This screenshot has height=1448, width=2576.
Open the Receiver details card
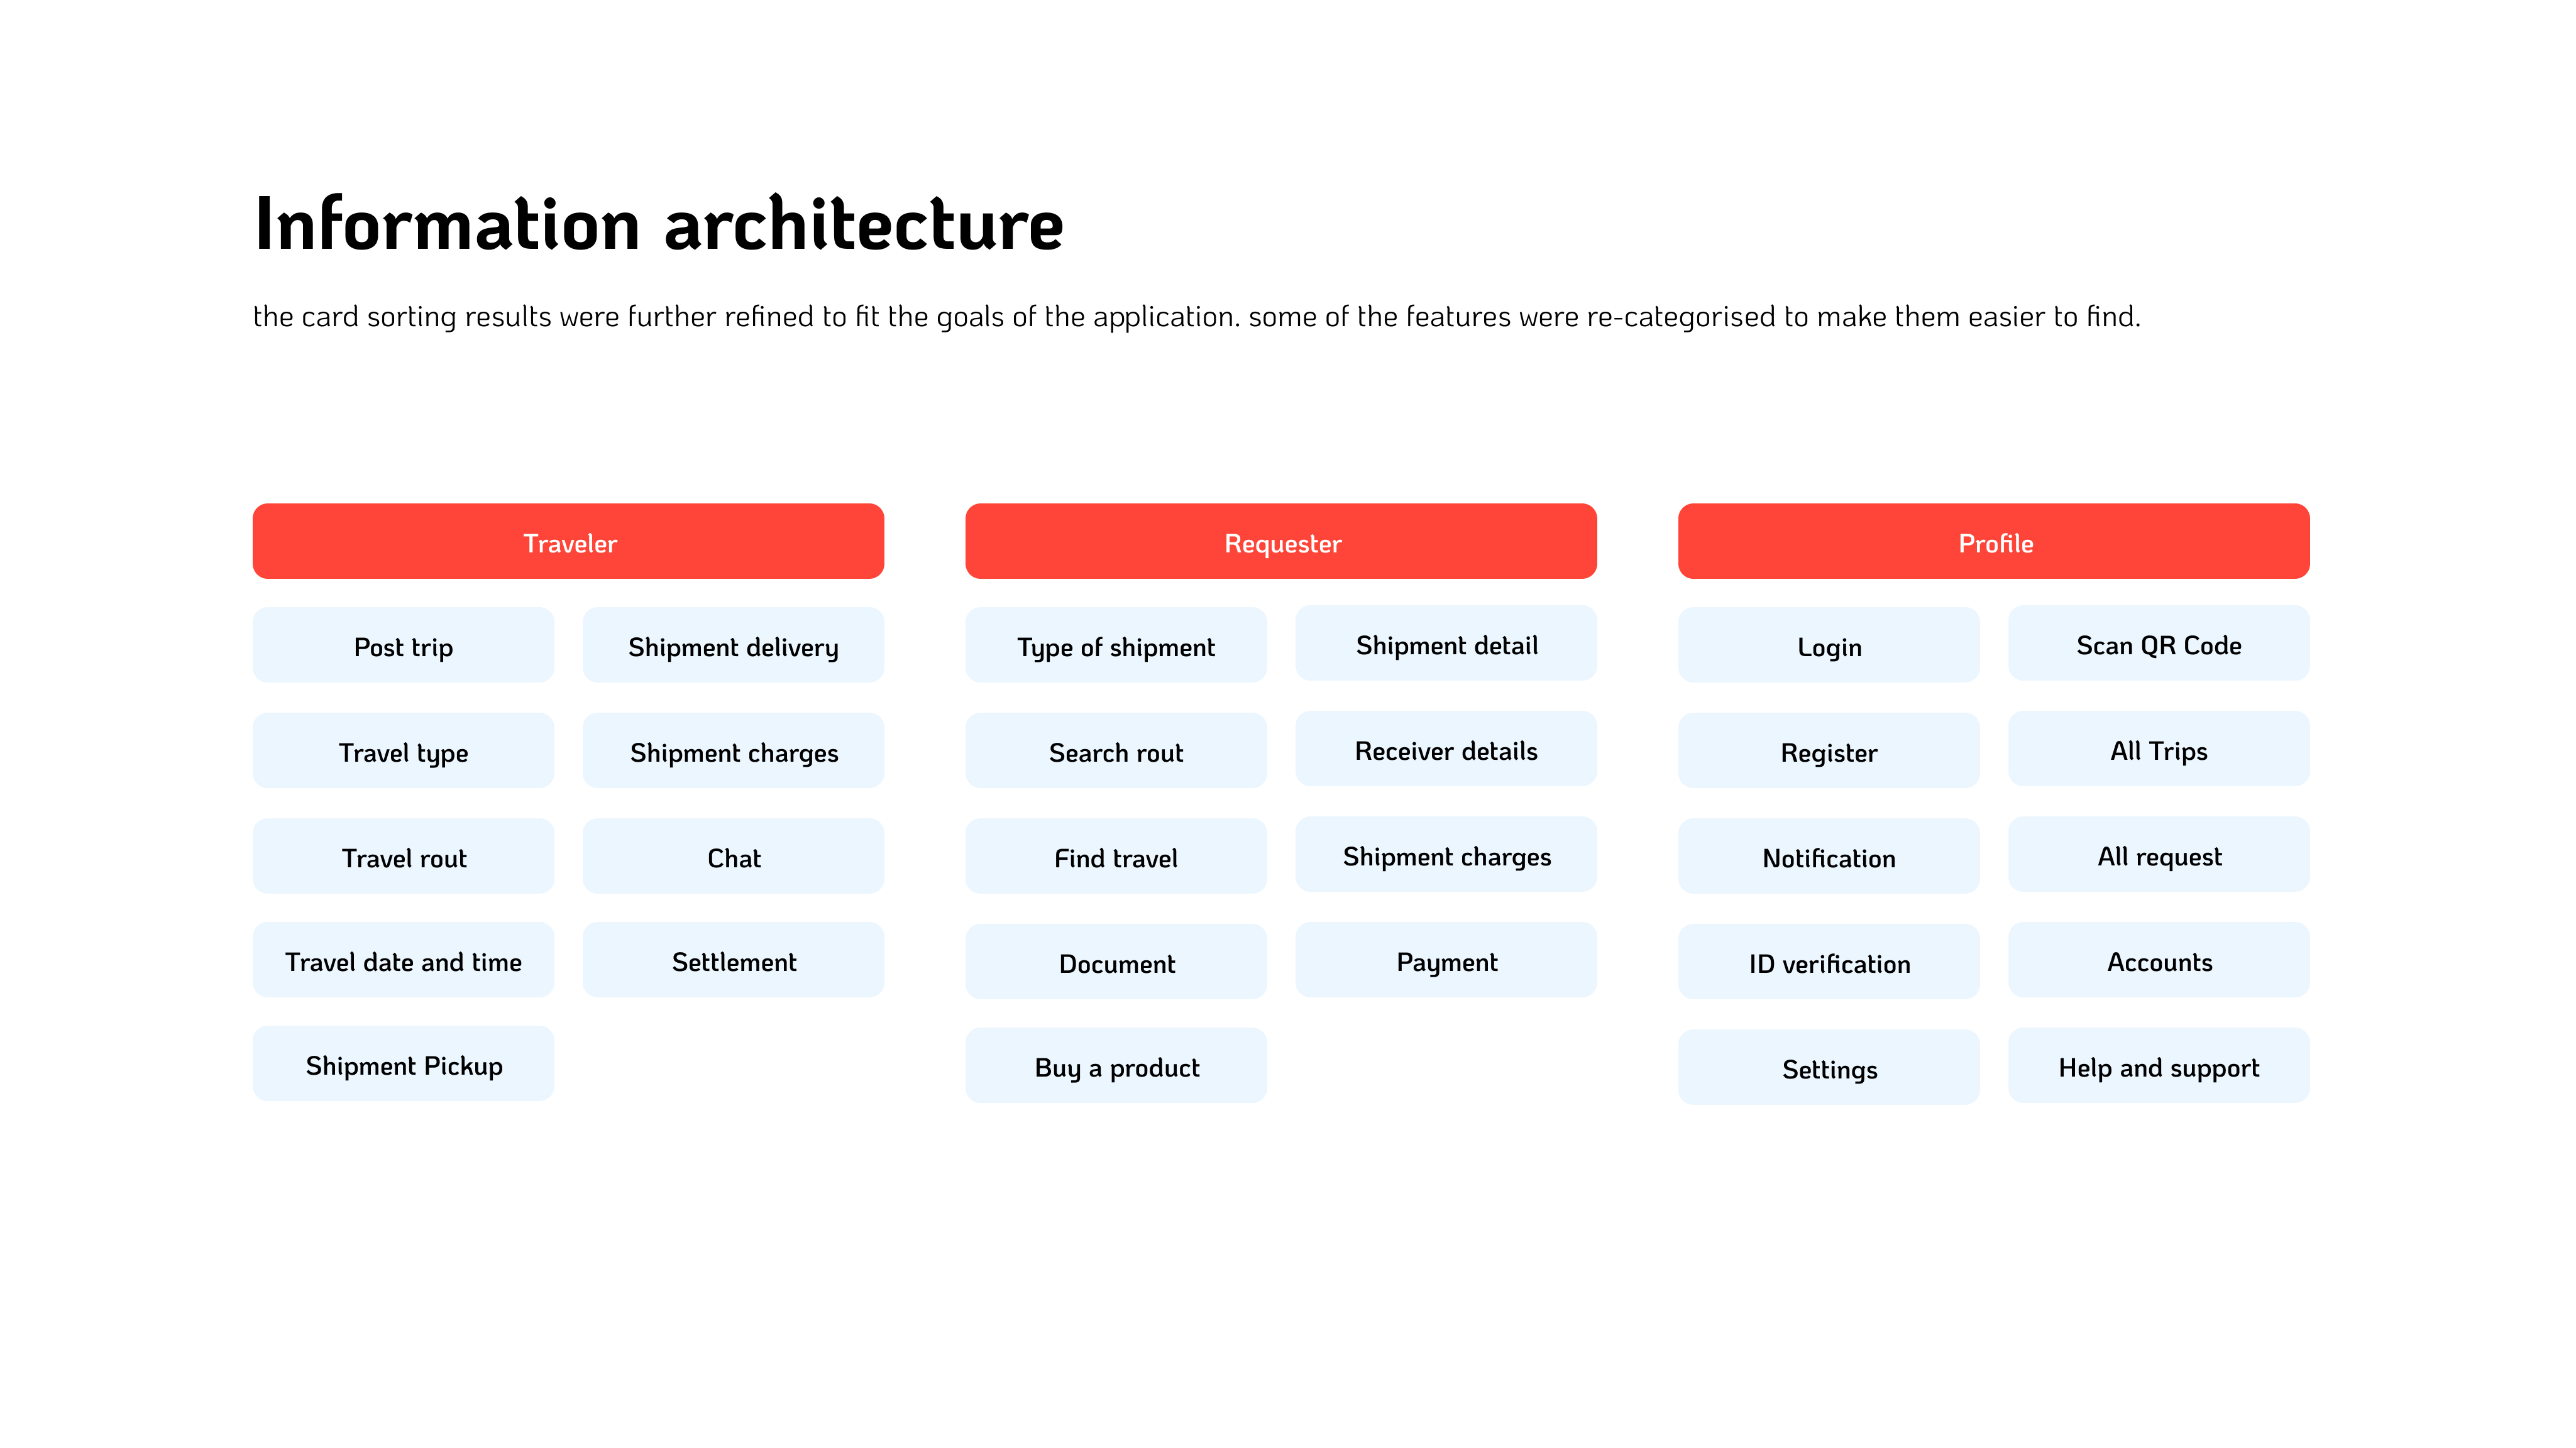point(1446,749)
